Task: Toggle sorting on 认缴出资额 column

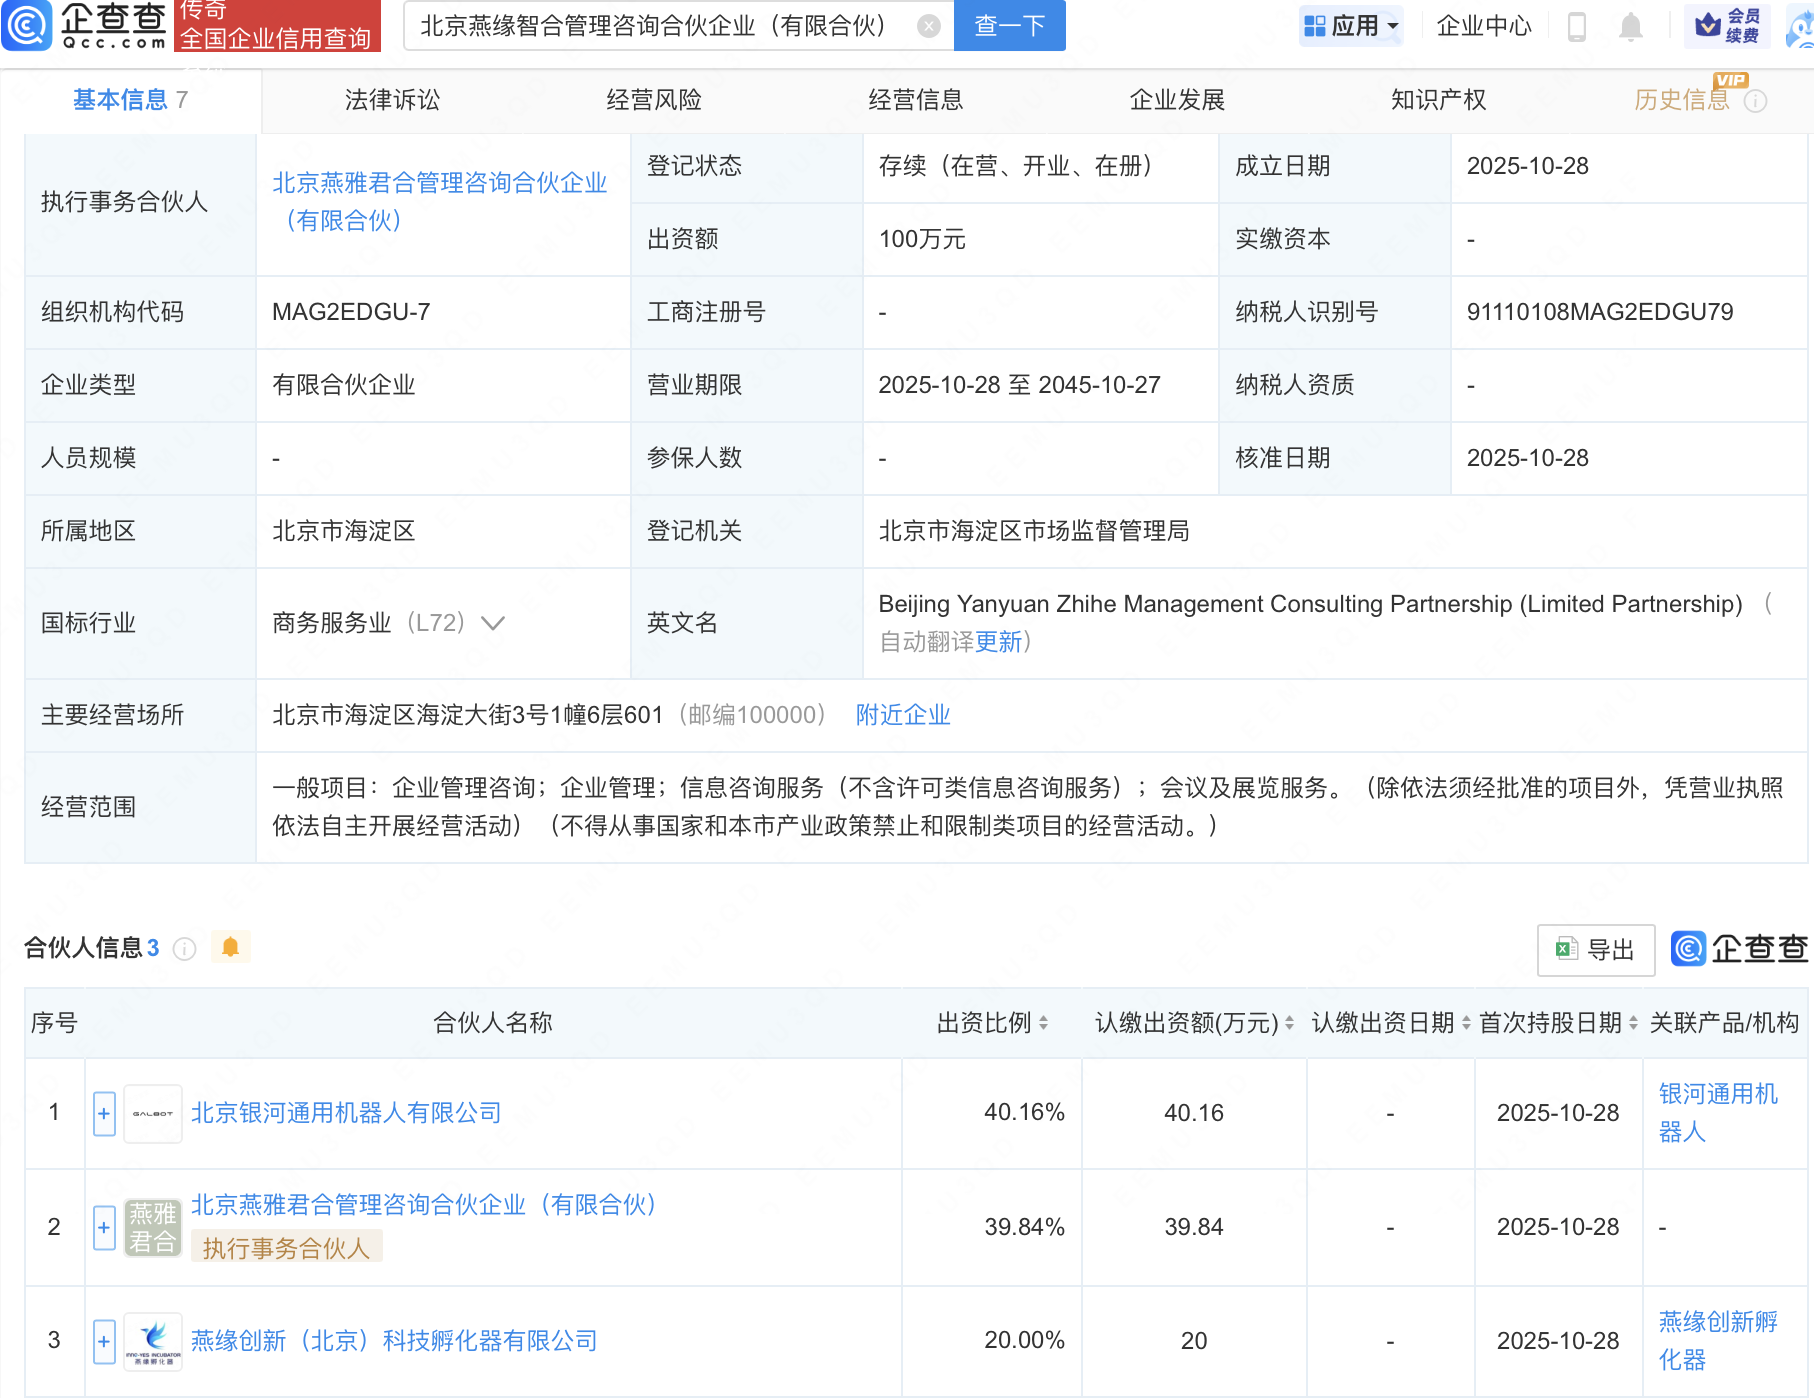Action: click(1287, 1024)
